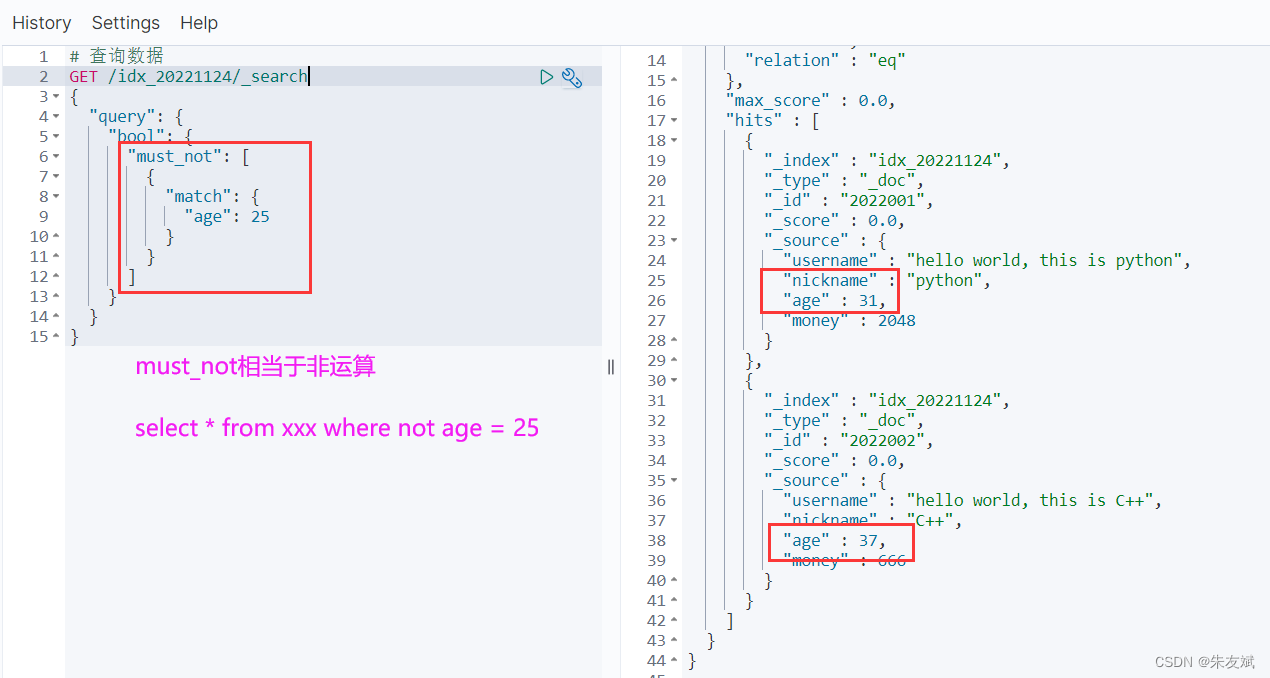Viewport: 1270px width, 678px height.
Task: Collapse the "match" block at request line 8
Action: 56,197
